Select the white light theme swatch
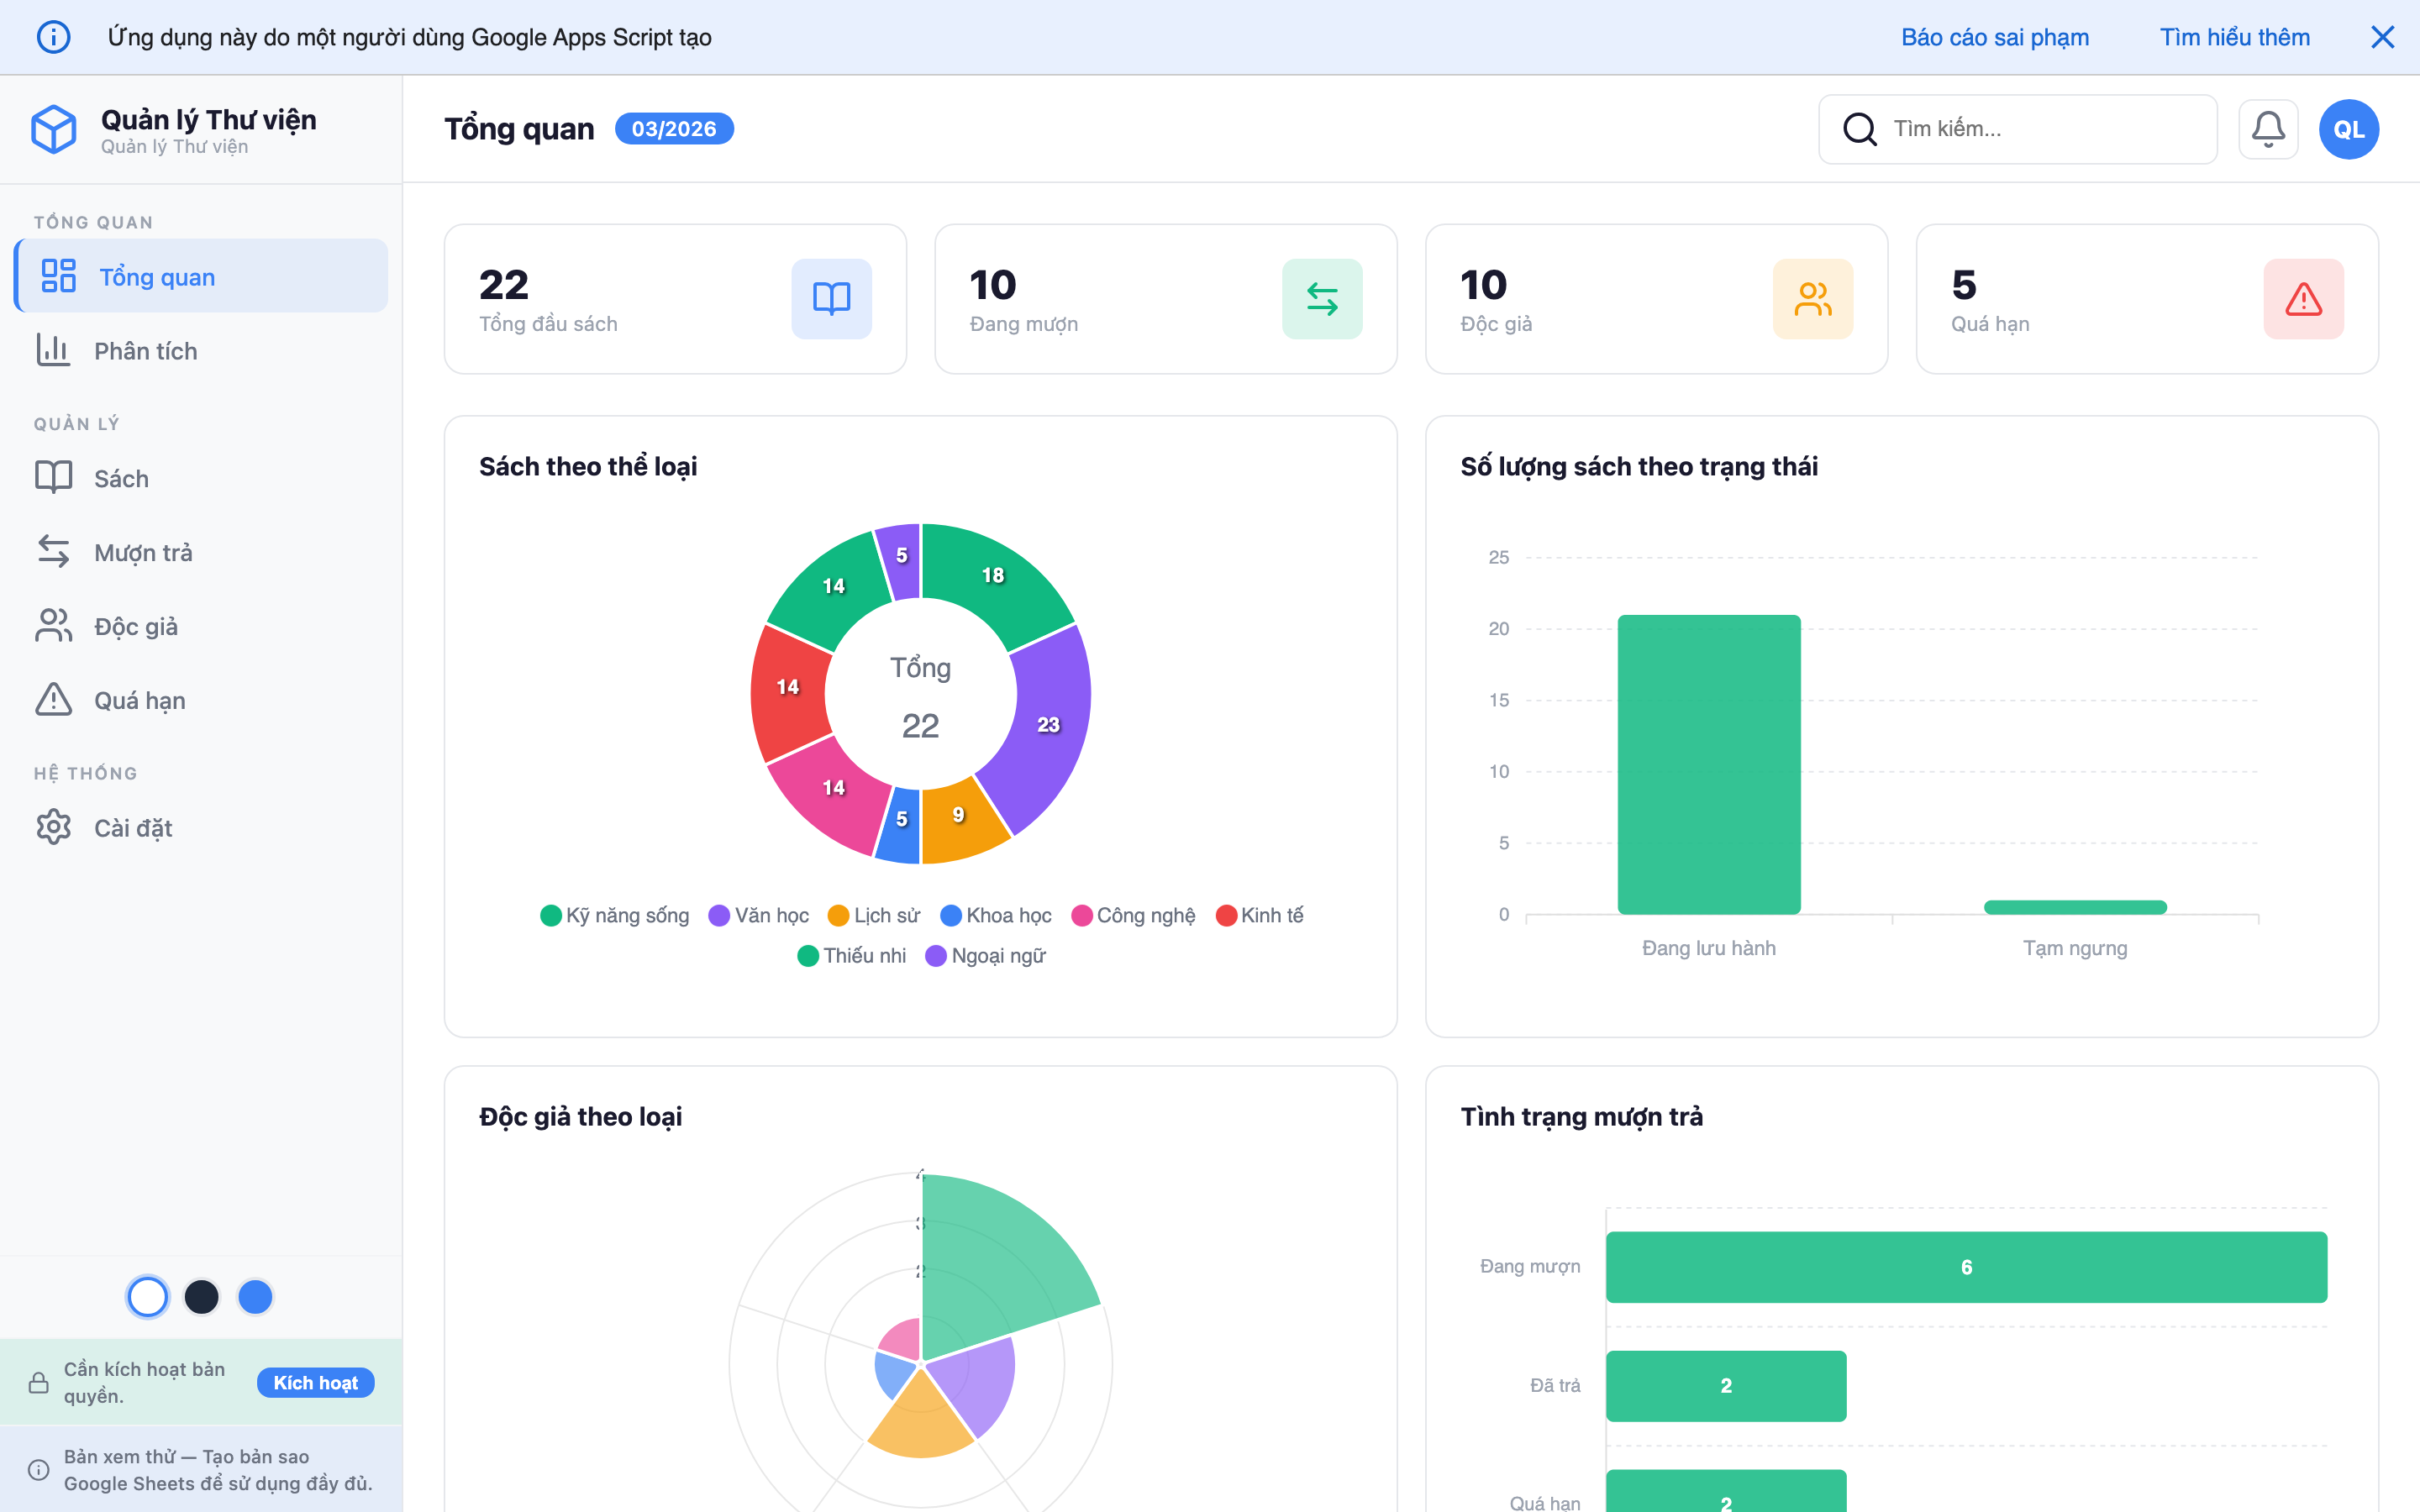Image resolution: width=2420 pixels, height=1512 pixels. pyautogui.click(x=148, y=1296)
